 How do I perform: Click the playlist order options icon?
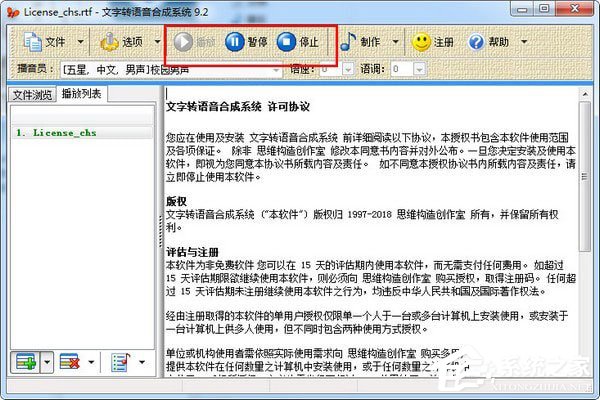(x=121, y=362)
